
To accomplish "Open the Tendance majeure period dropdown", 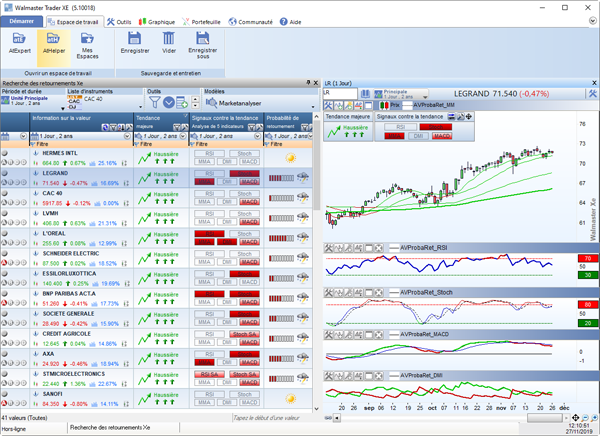I will pyautogui.click(x=183, y=136).
